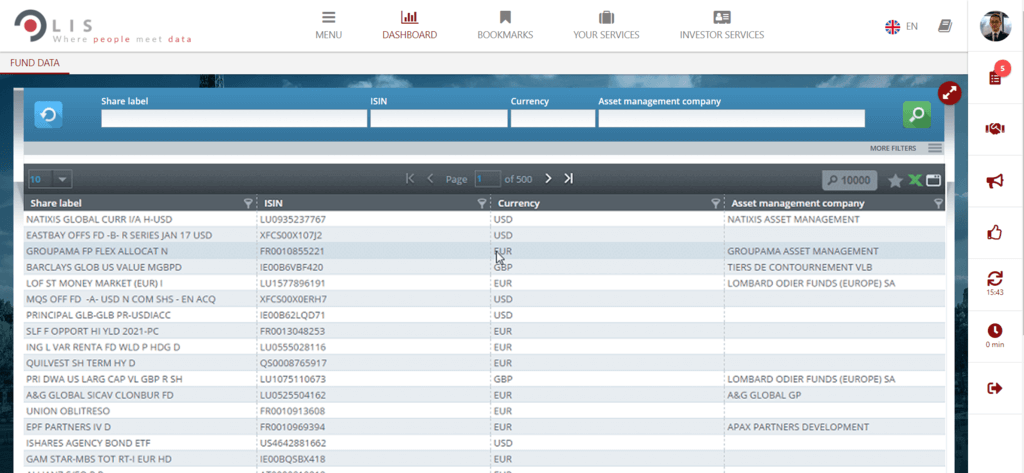
Task: Export grid using the Excel icon
Action: (915, 180)
